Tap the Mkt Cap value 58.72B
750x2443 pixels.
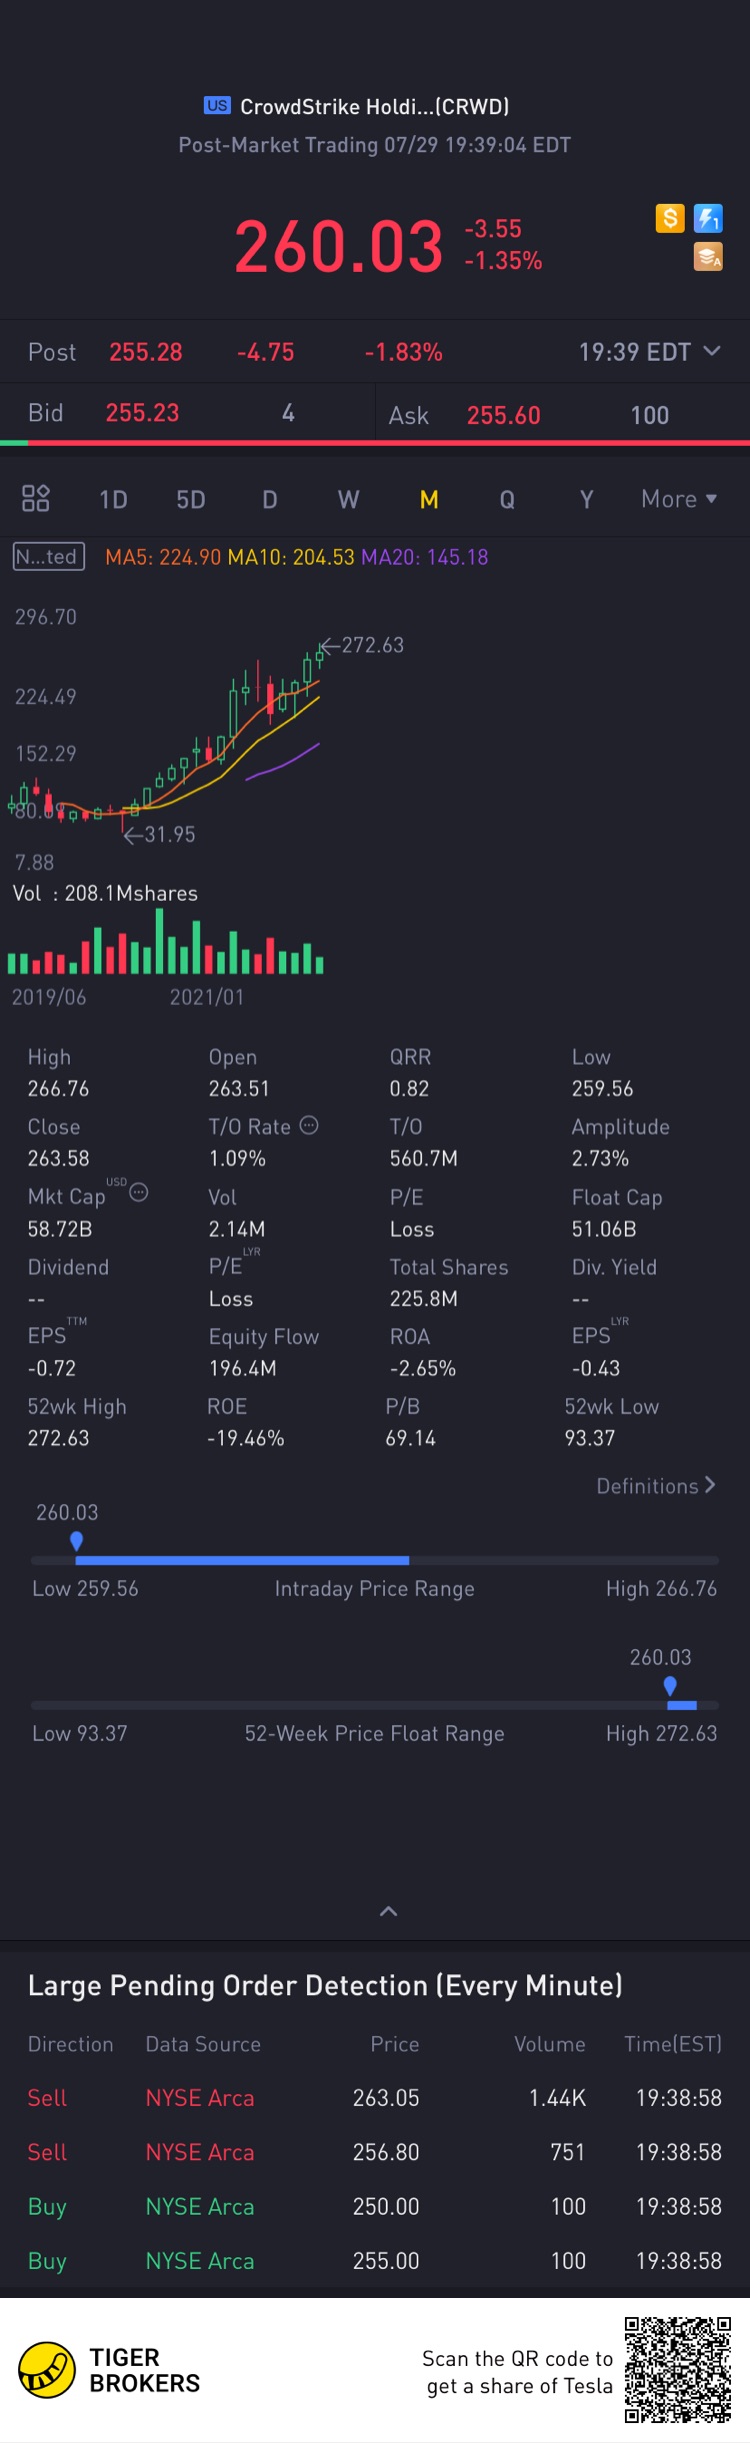[60, 1229]
